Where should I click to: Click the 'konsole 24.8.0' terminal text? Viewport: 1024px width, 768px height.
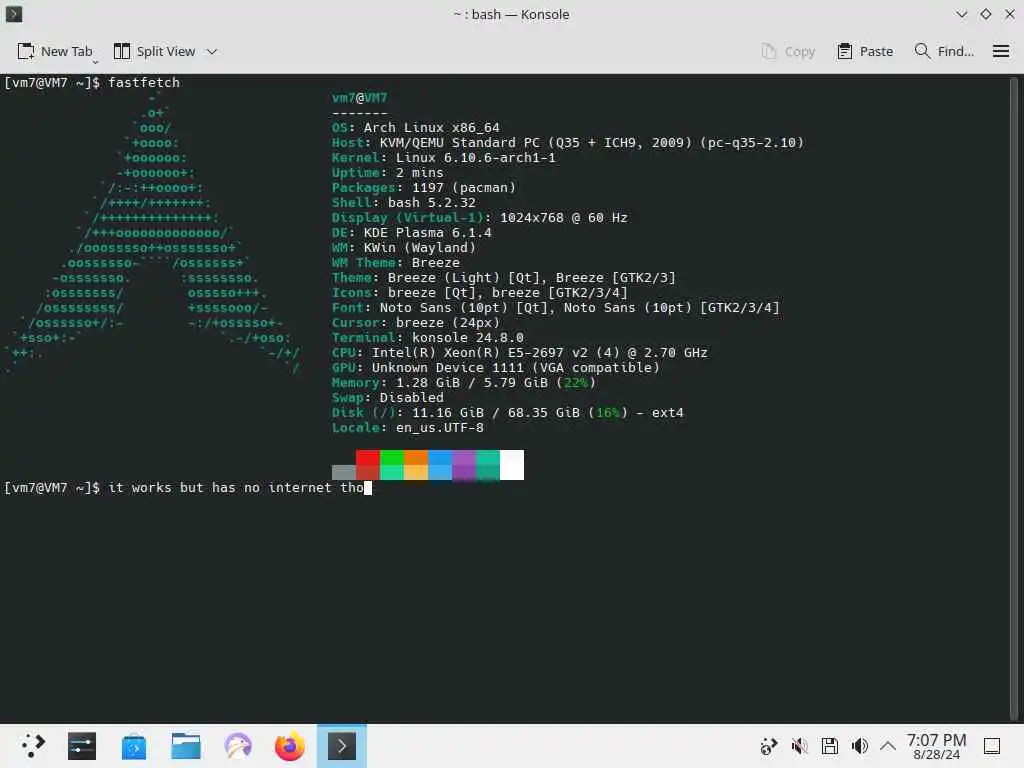pyautogui.click(x=468, y=338)
